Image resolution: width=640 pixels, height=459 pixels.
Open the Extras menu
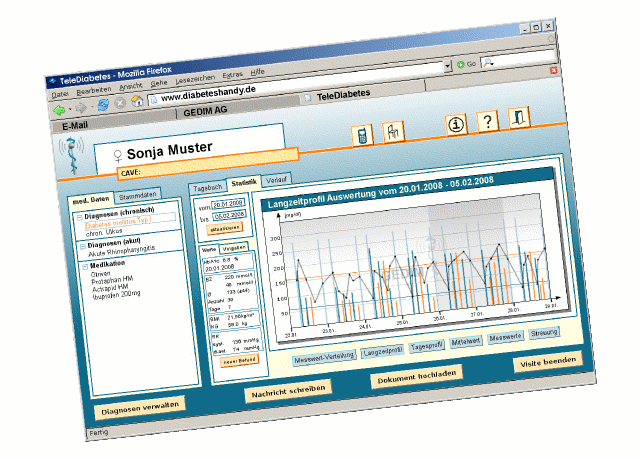(233, 75)
